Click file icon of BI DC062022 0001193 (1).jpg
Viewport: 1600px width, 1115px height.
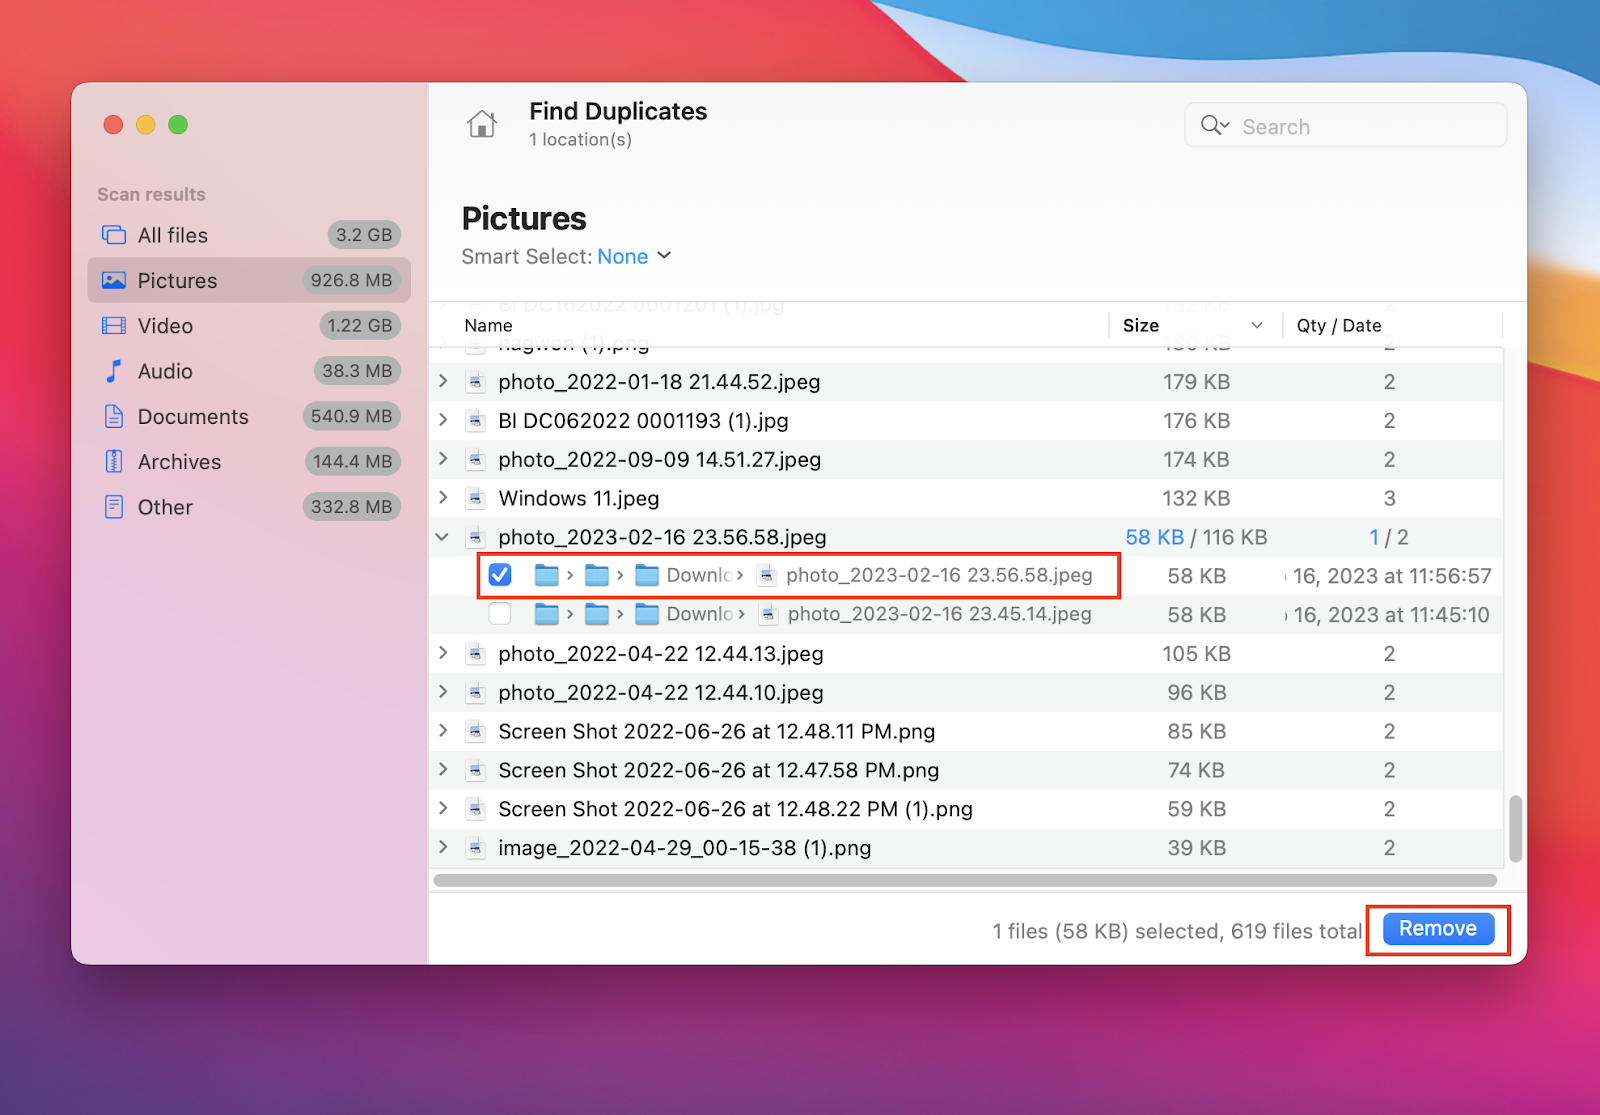(x=476, y=420)
